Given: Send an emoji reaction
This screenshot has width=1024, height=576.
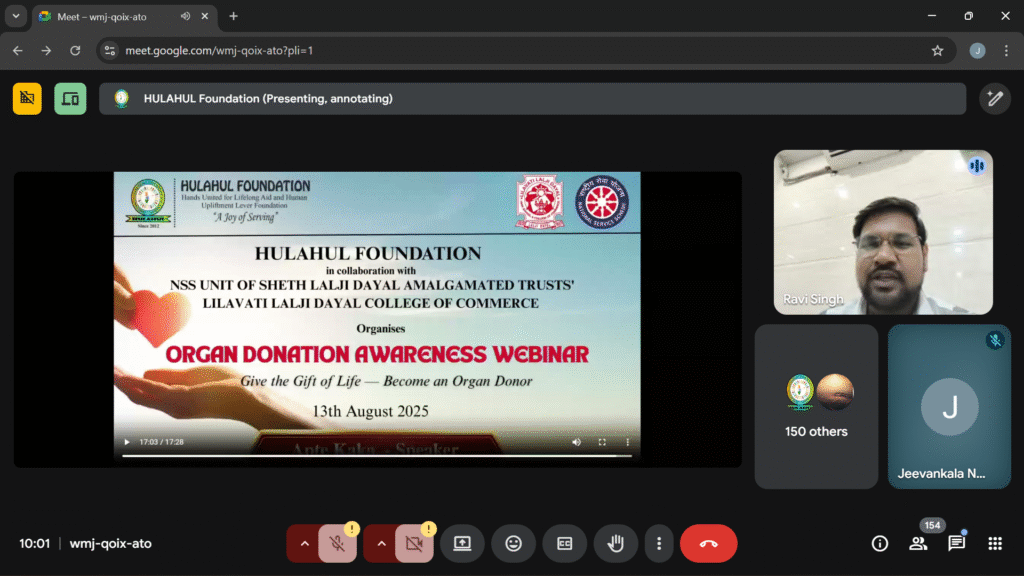Looking at the screenshot, I should [x=513, y=543].
